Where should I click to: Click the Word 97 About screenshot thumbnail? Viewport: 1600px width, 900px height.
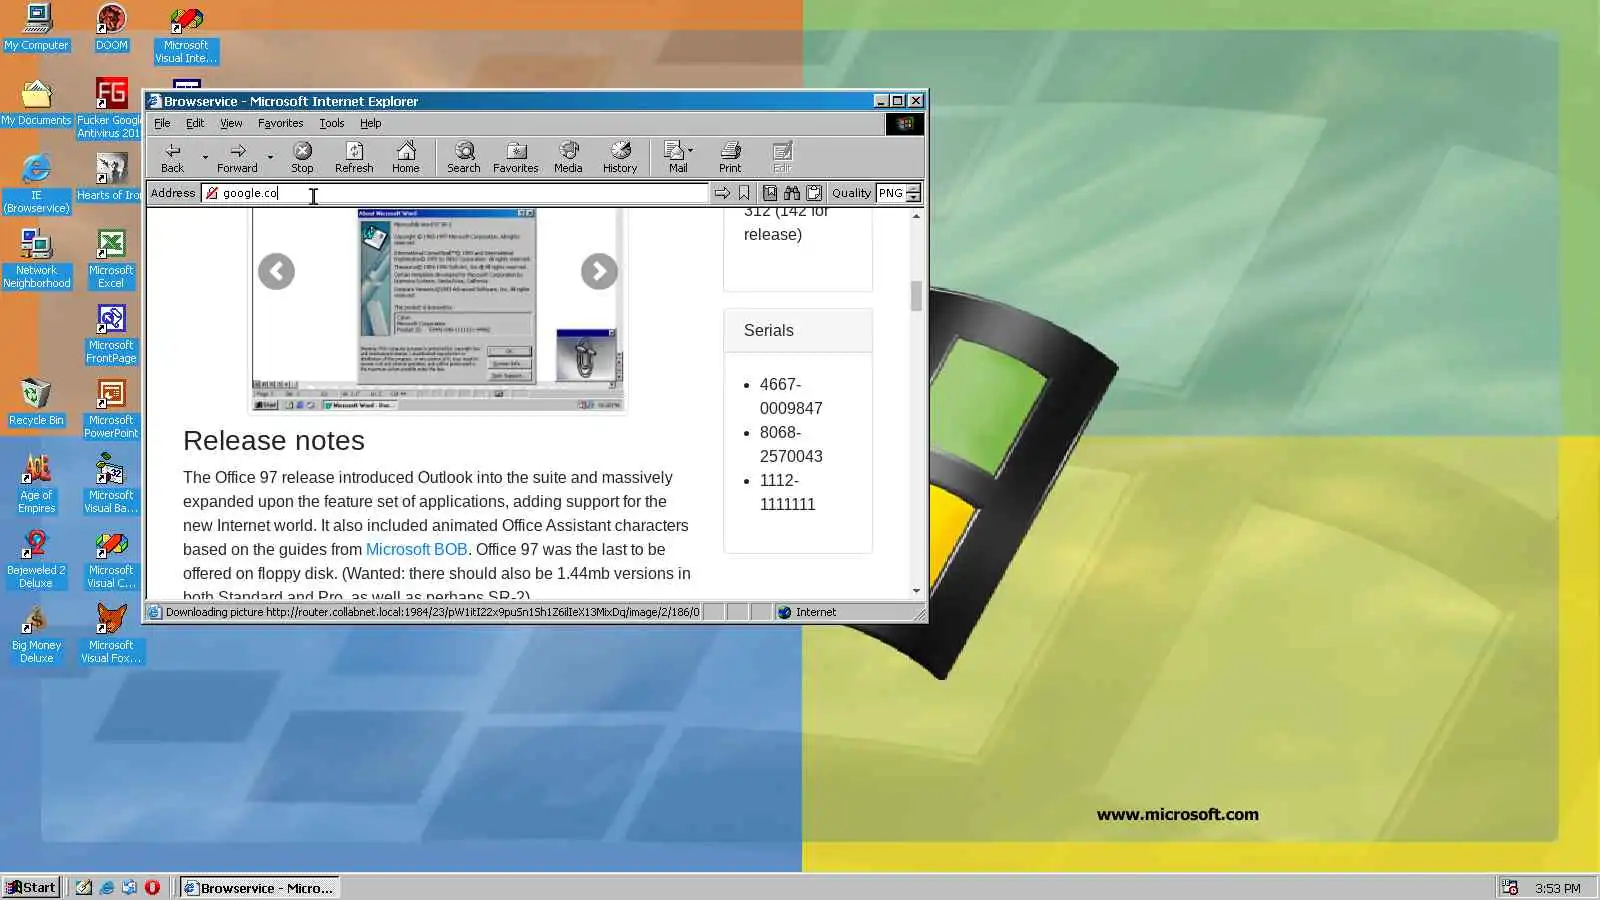[x=438, y=309]
